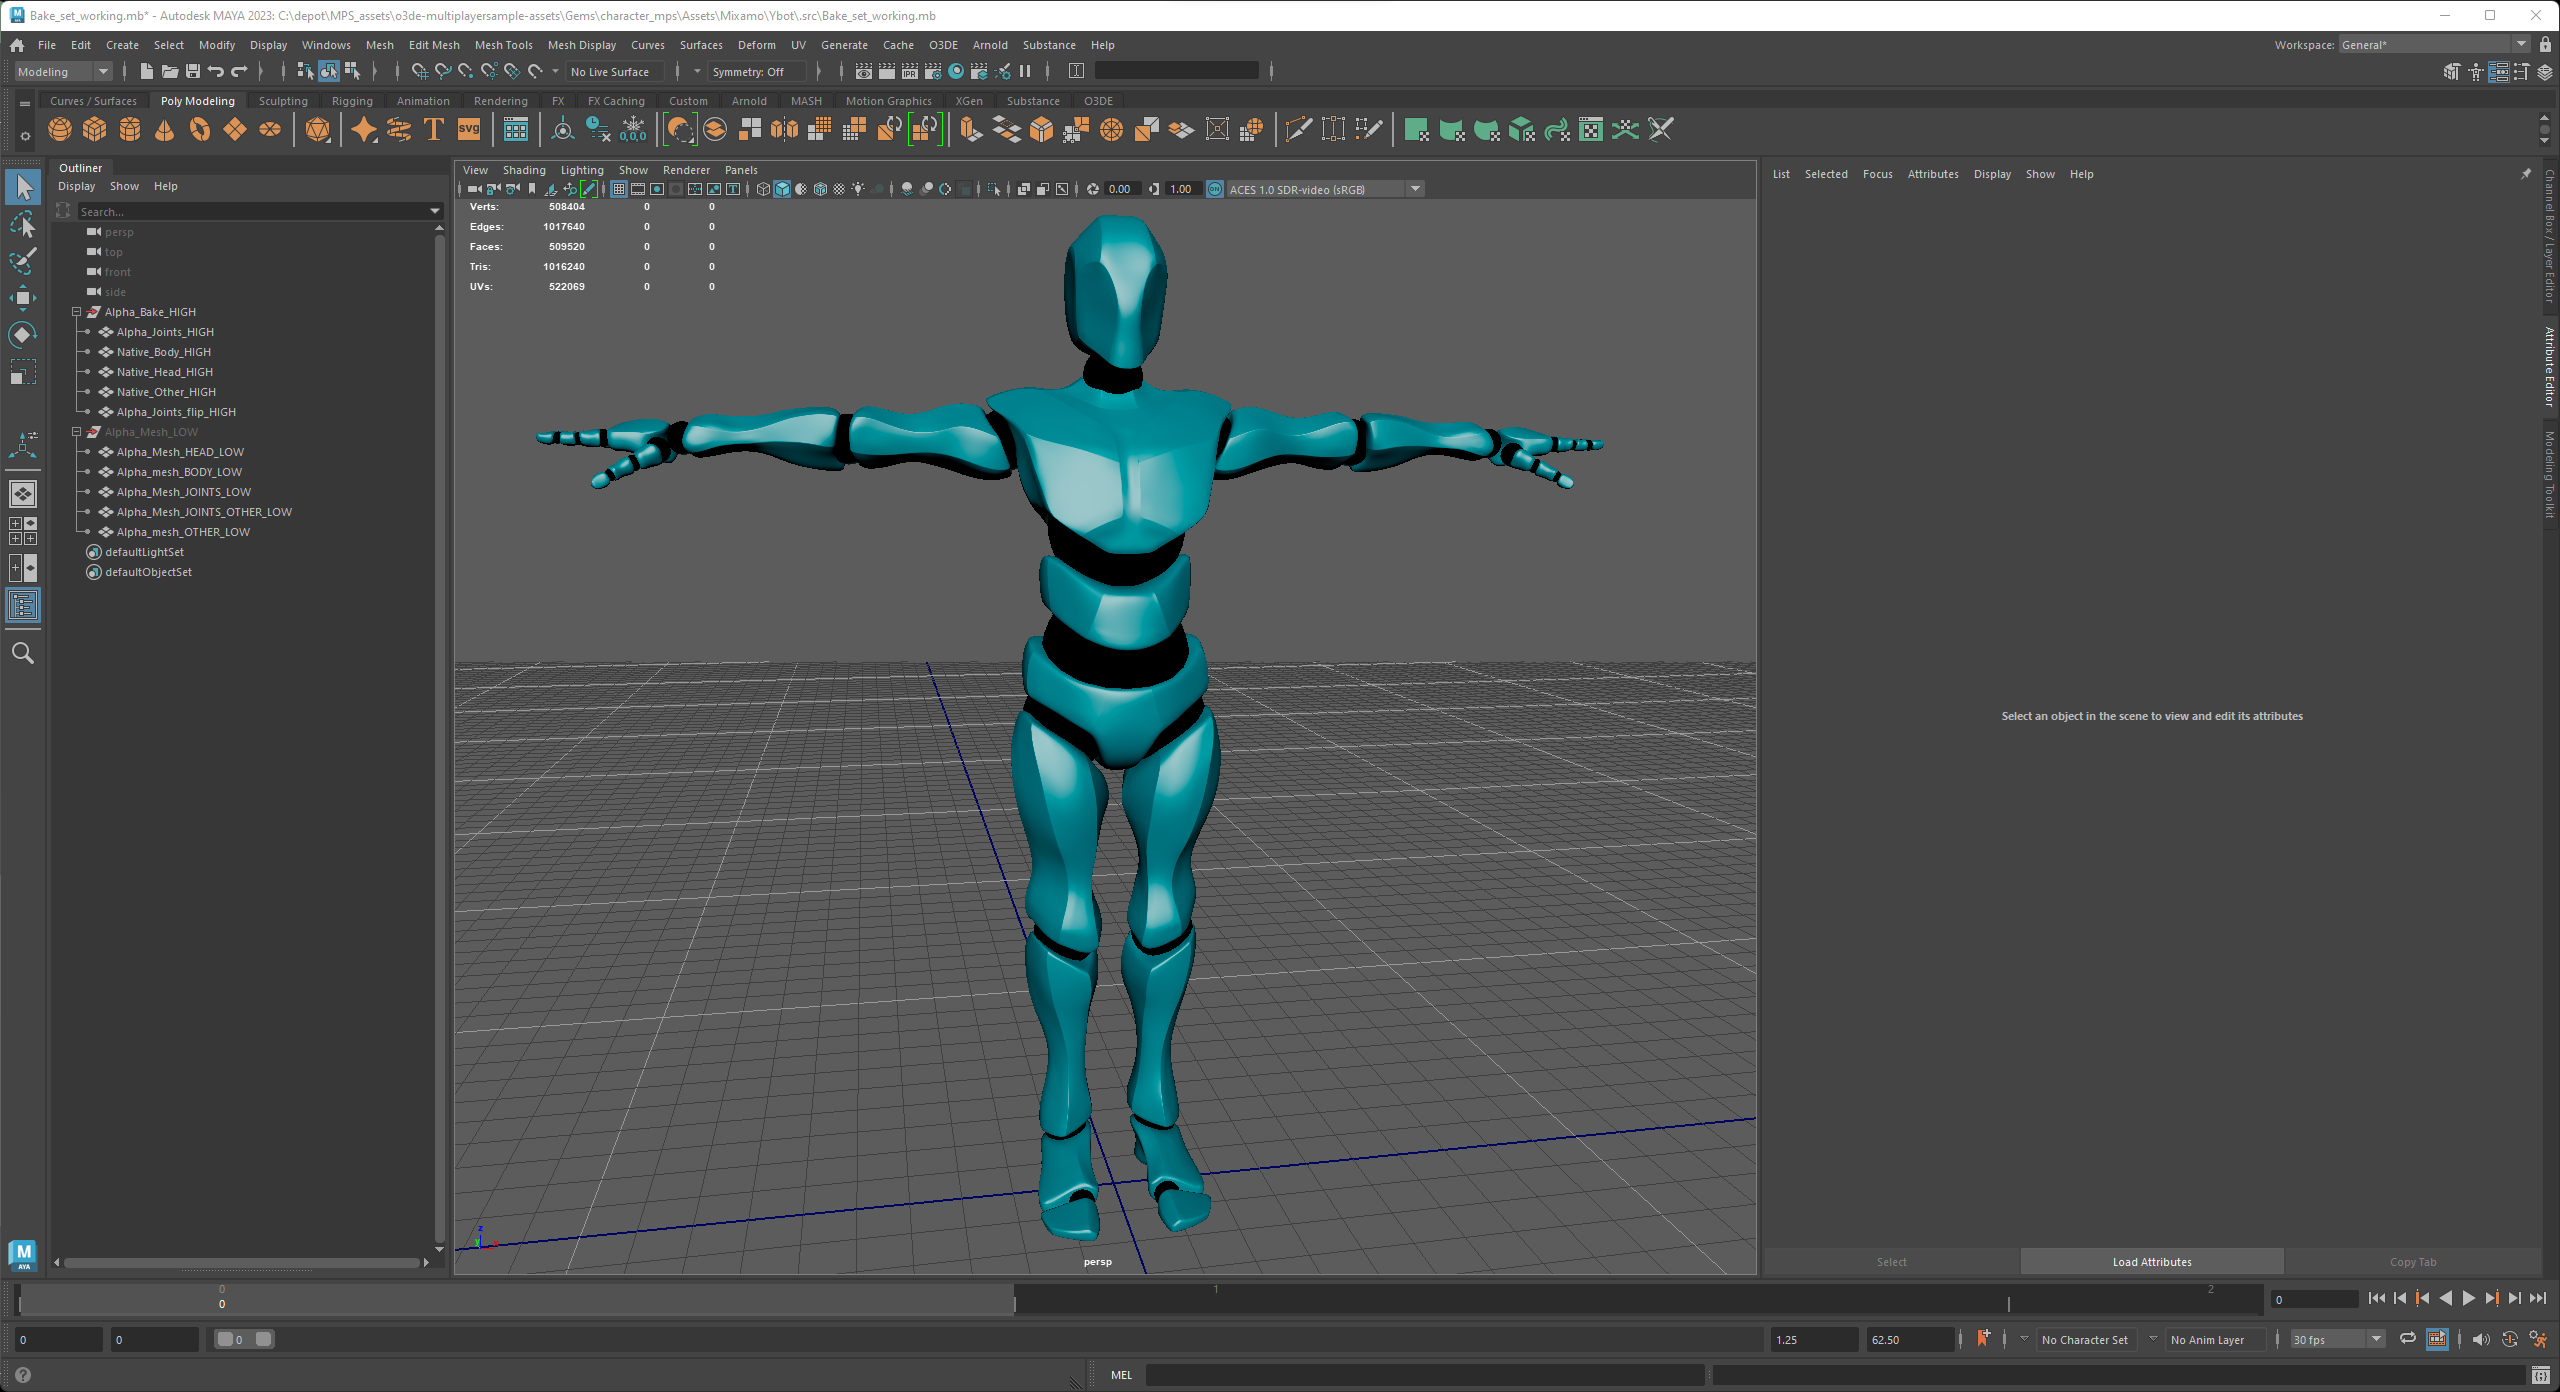Open the ACES view transform dropdown

pyautogui.click(x=1325, y=189)
